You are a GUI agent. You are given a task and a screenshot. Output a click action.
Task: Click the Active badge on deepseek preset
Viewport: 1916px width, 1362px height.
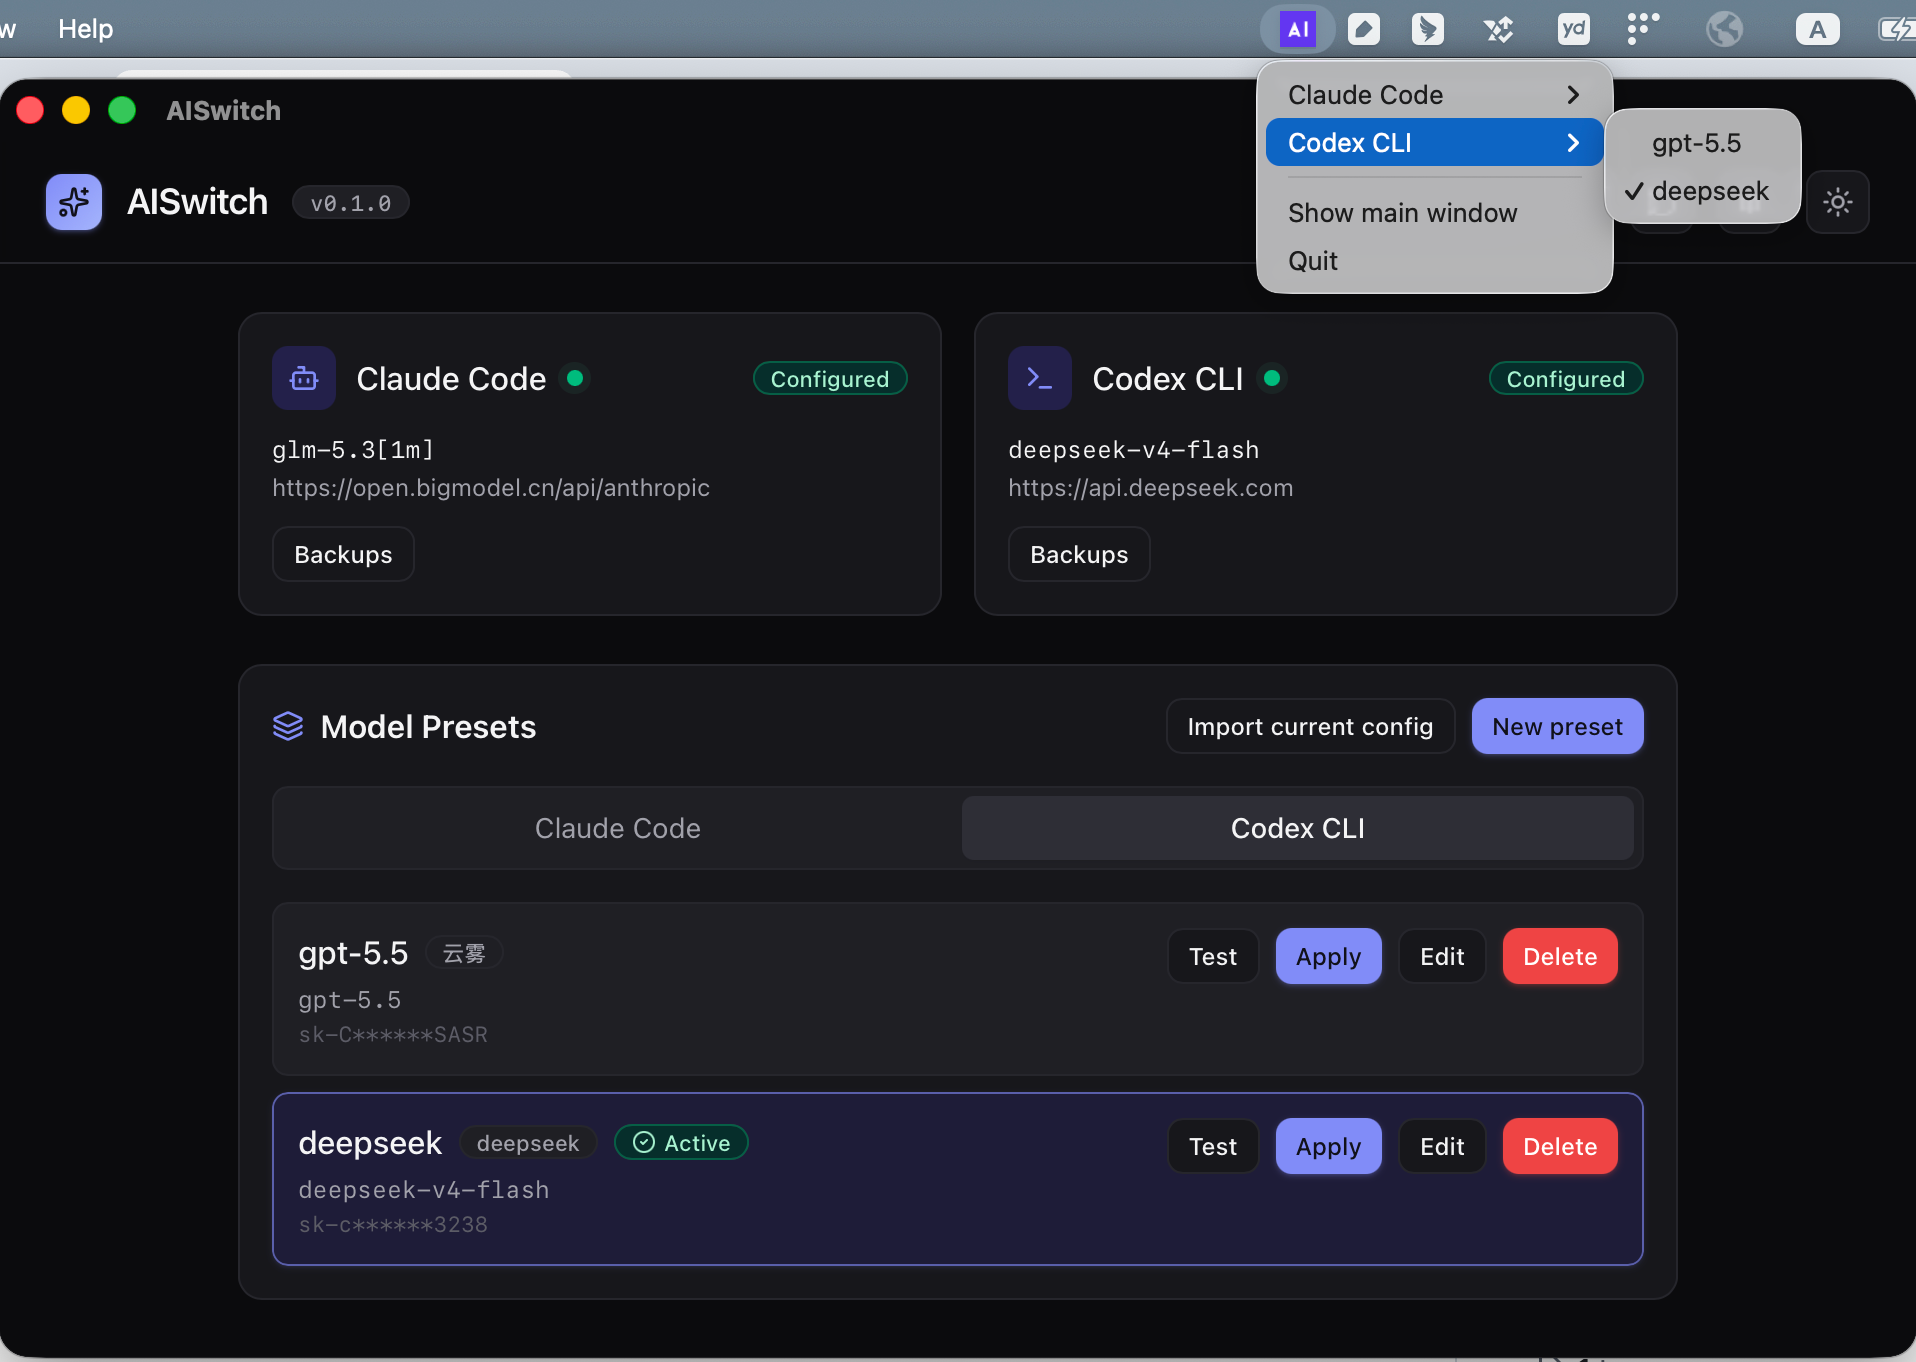pyautogui.click(x=681, y=1142)
